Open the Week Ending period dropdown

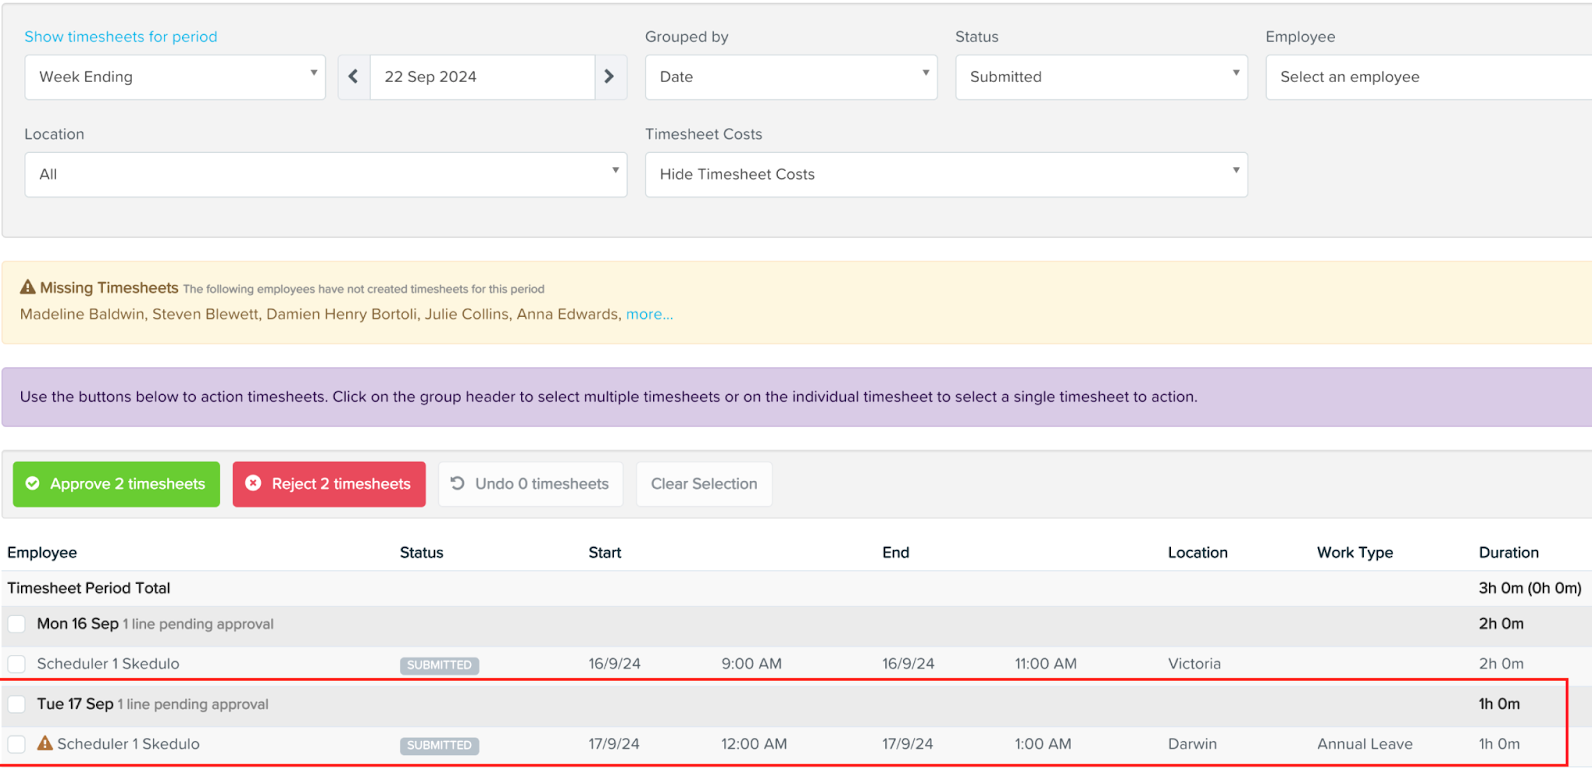pyautogui.click(x=175, y=77)
